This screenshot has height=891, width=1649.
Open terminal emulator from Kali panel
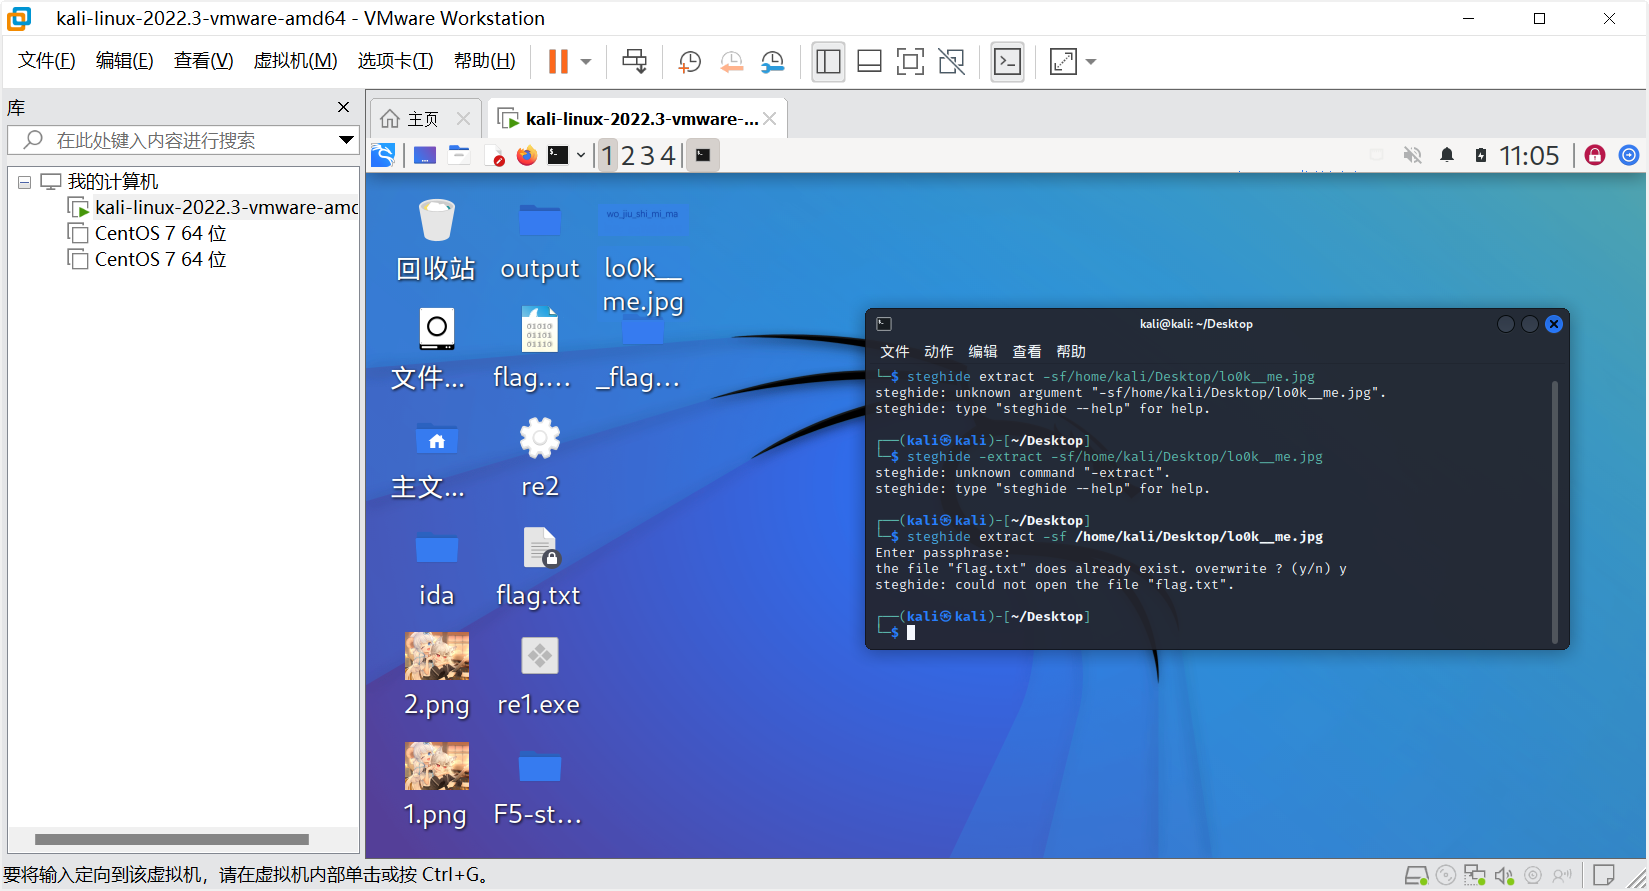point(558,155)
